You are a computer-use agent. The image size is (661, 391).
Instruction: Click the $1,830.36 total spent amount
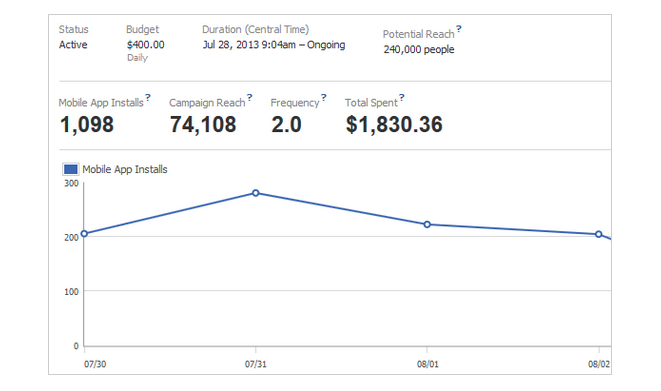click(x=394, y=125)
